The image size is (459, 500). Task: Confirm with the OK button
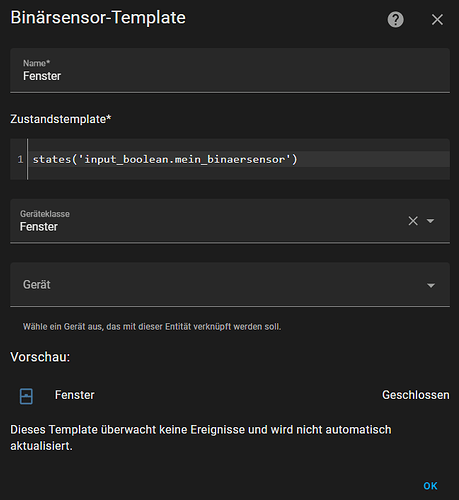tap(430, 486)
